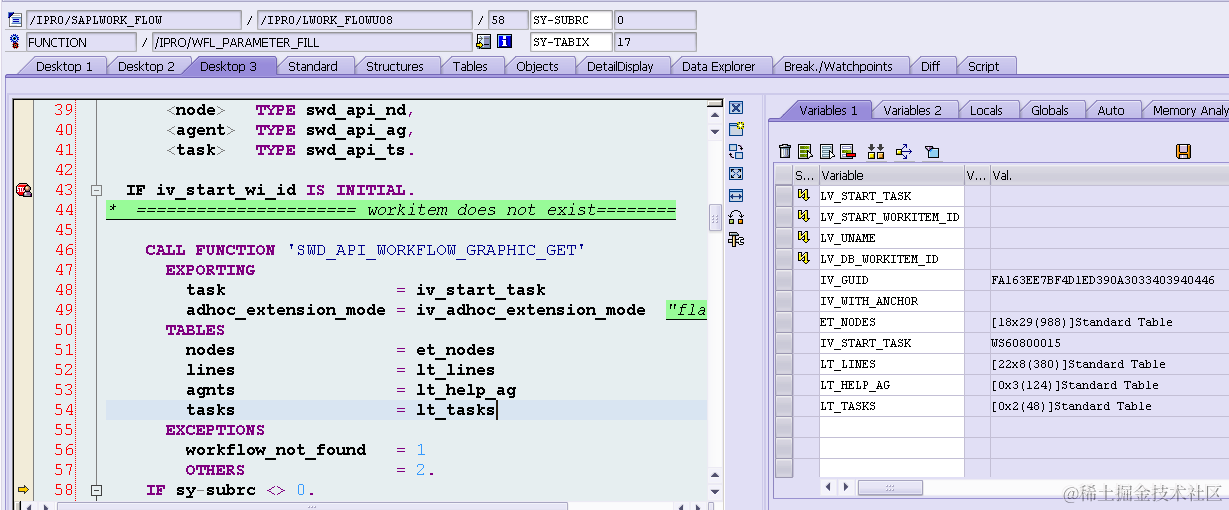Viewport: 1229px width, 510px height.
Task: Click the Close Tool icon beside editor
Action: (736, 108)
